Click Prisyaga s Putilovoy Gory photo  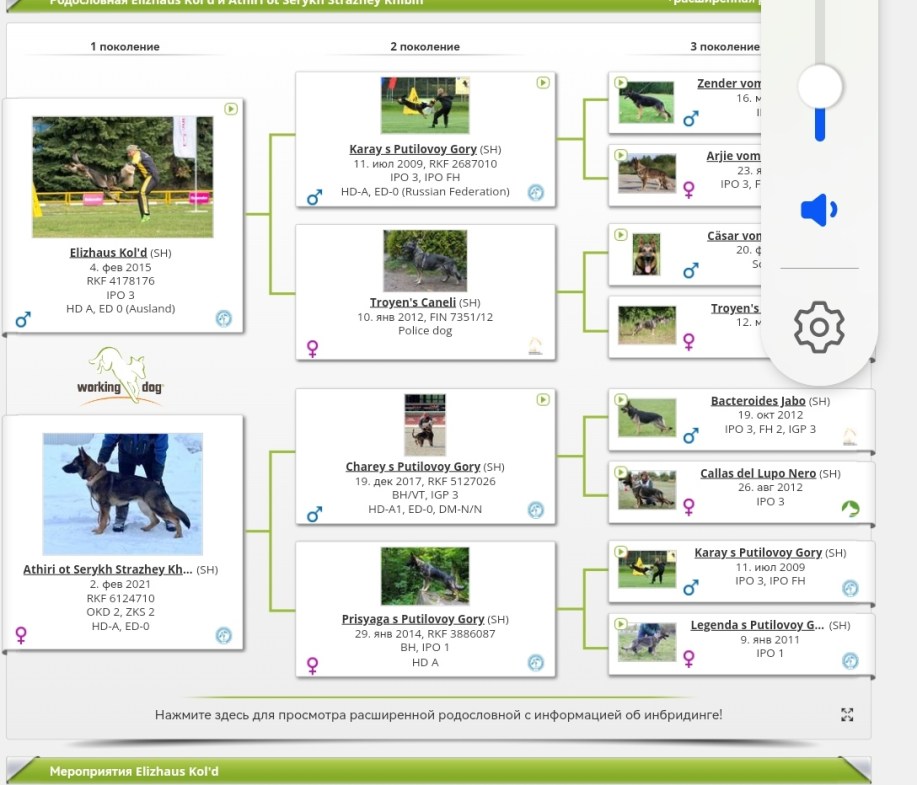point(425,576)
